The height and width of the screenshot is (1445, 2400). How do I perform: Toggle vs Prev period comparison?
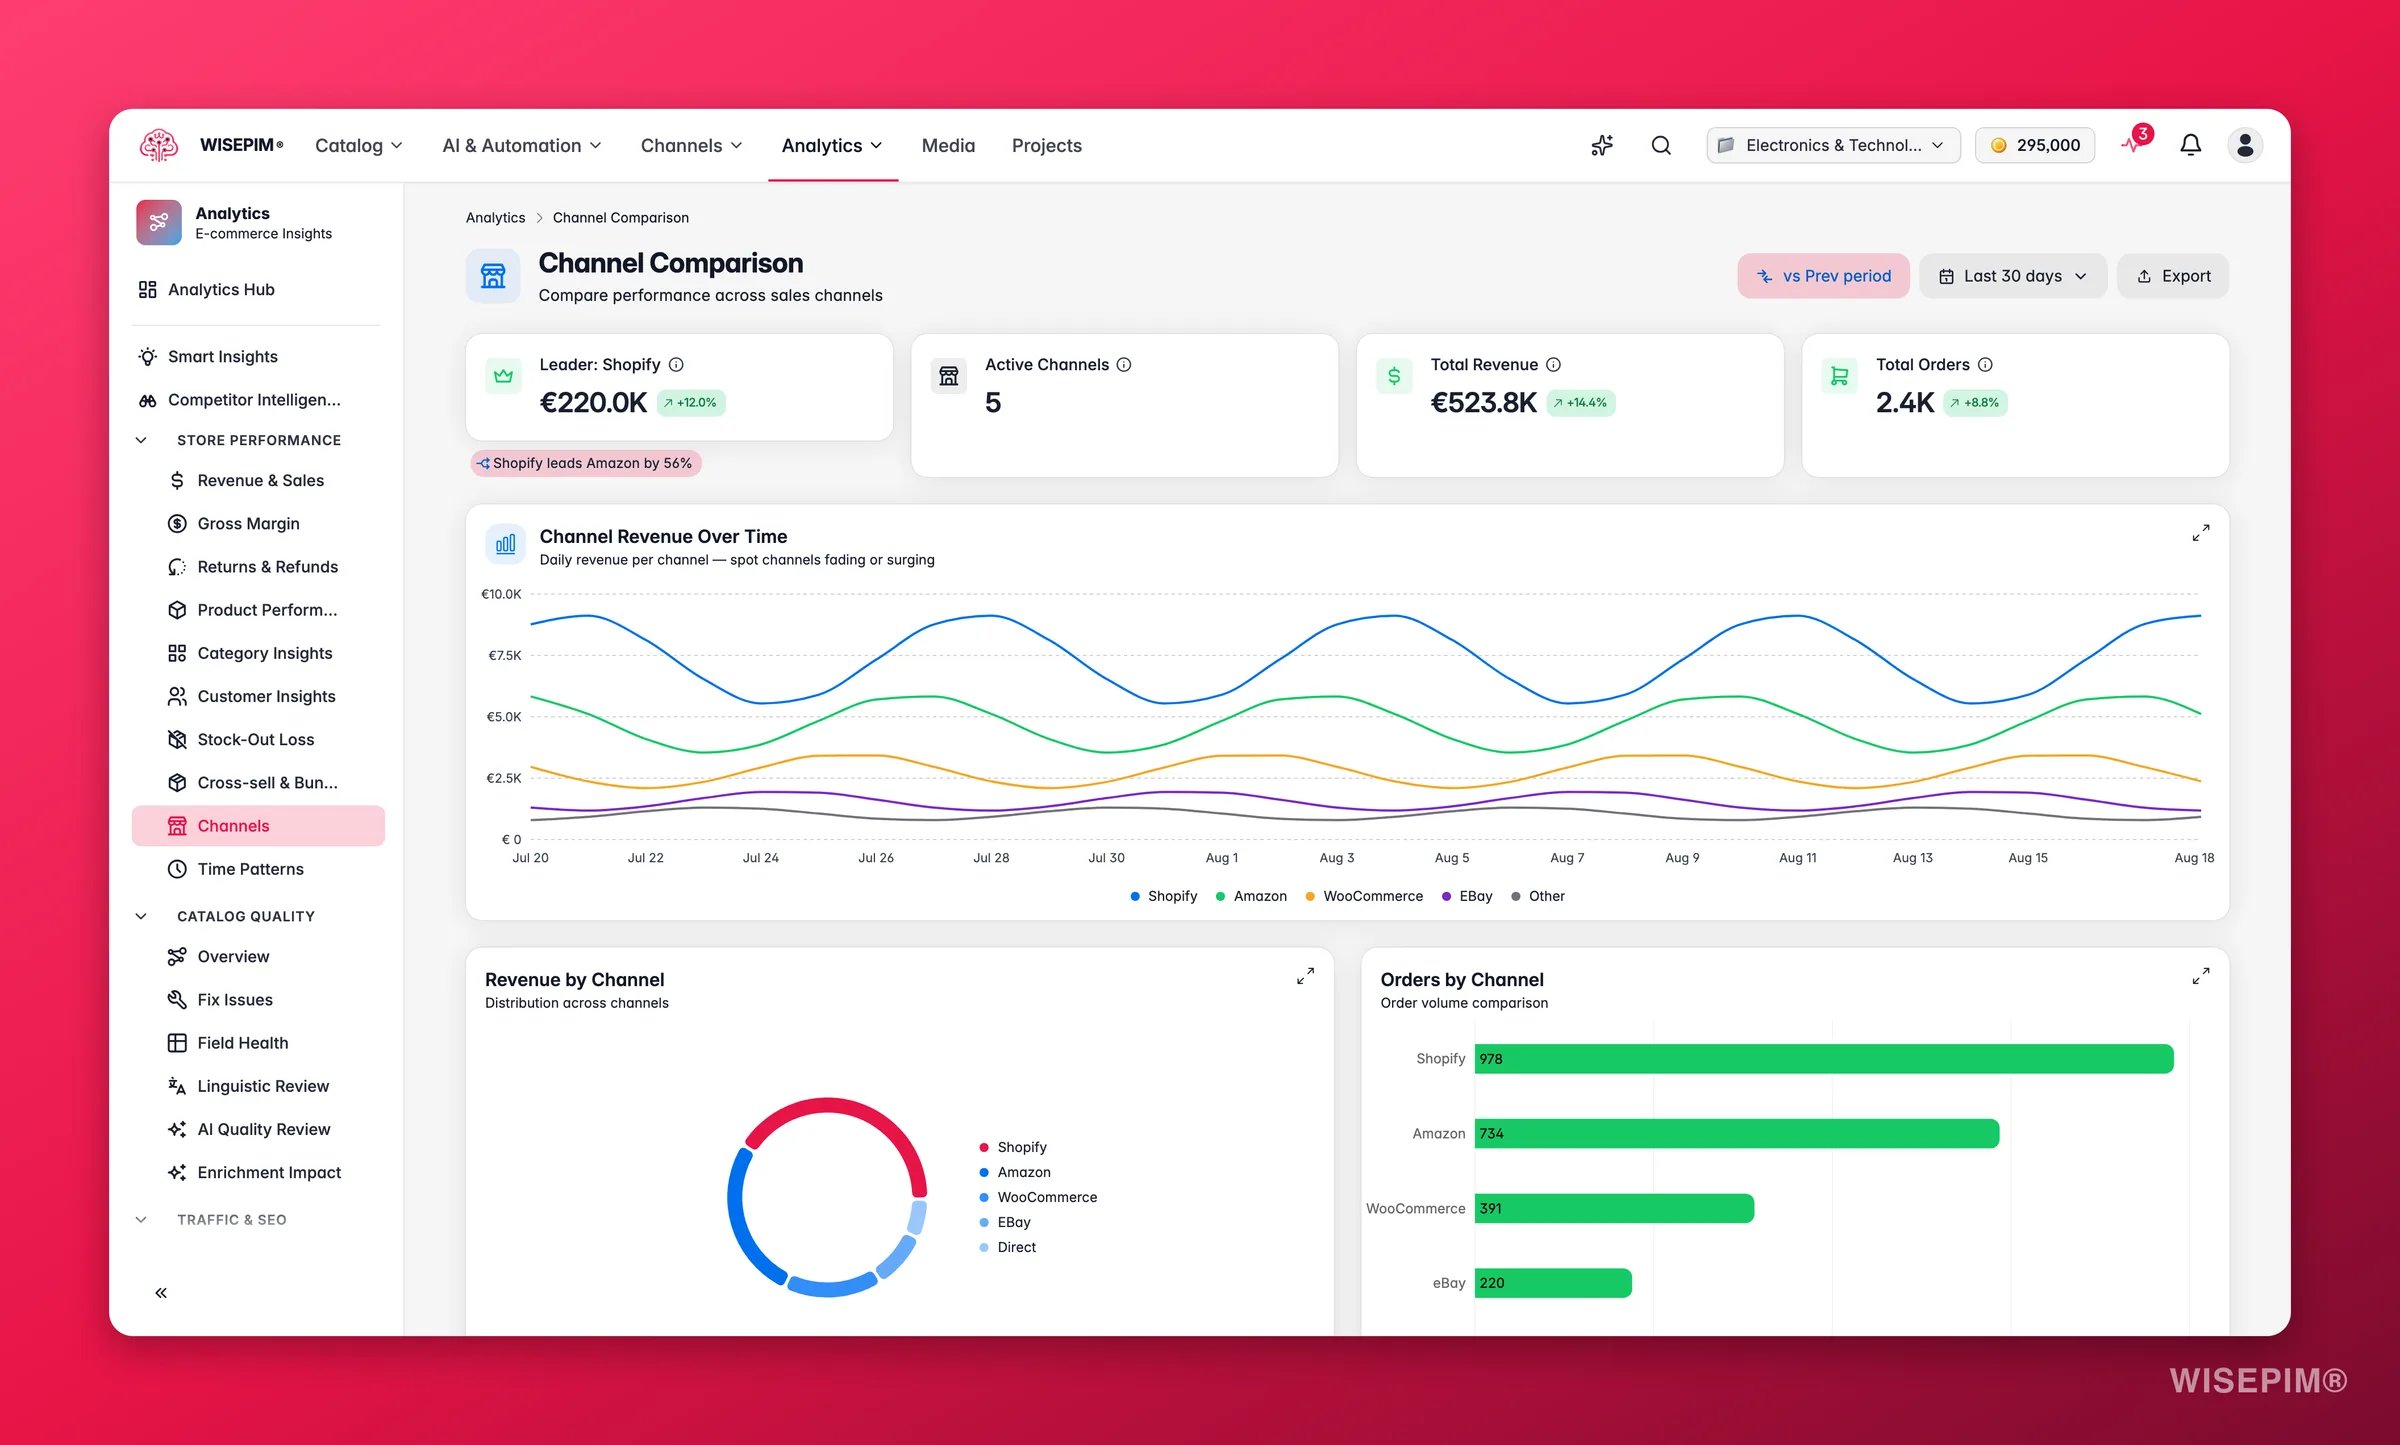tap(1823, 276)
